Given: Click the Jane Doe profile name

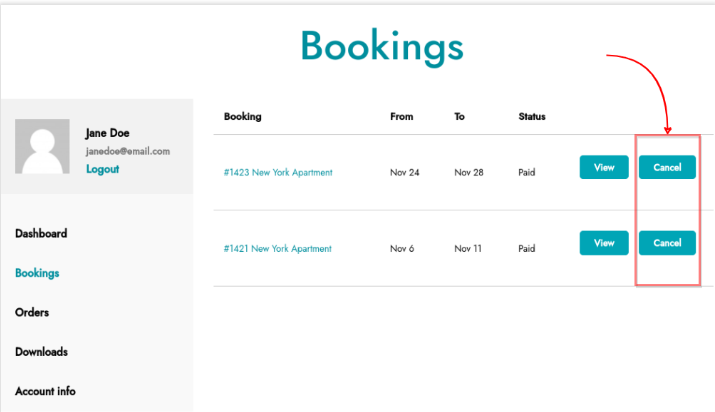Looking at the screenshot, I should tap(108, 133).
